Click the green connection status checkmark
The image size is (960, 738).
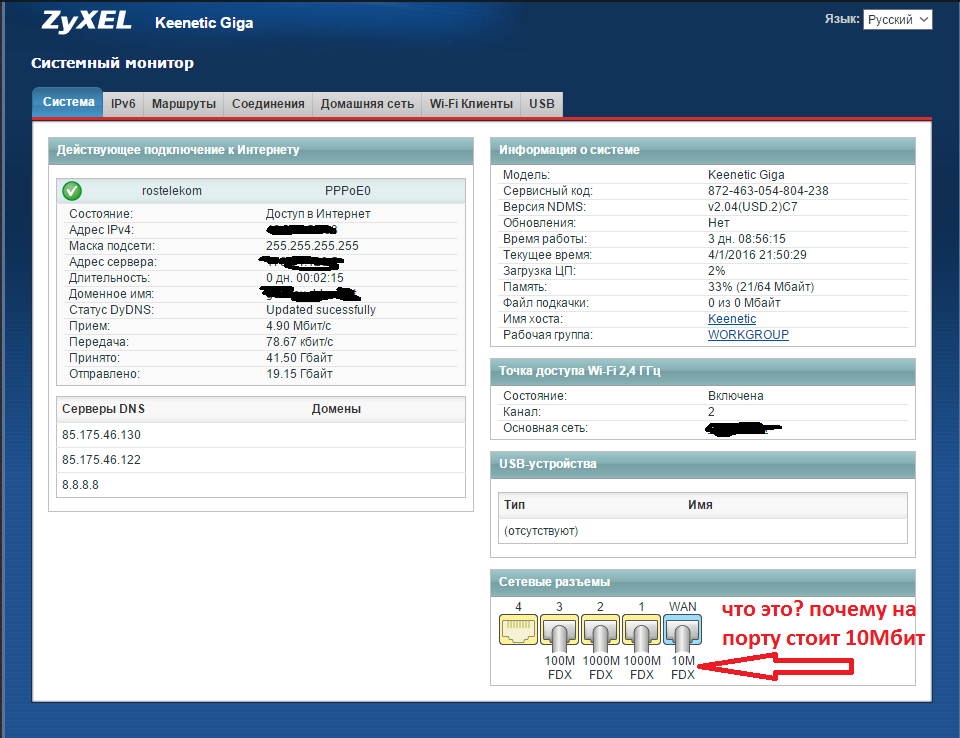tap(72, 191)
